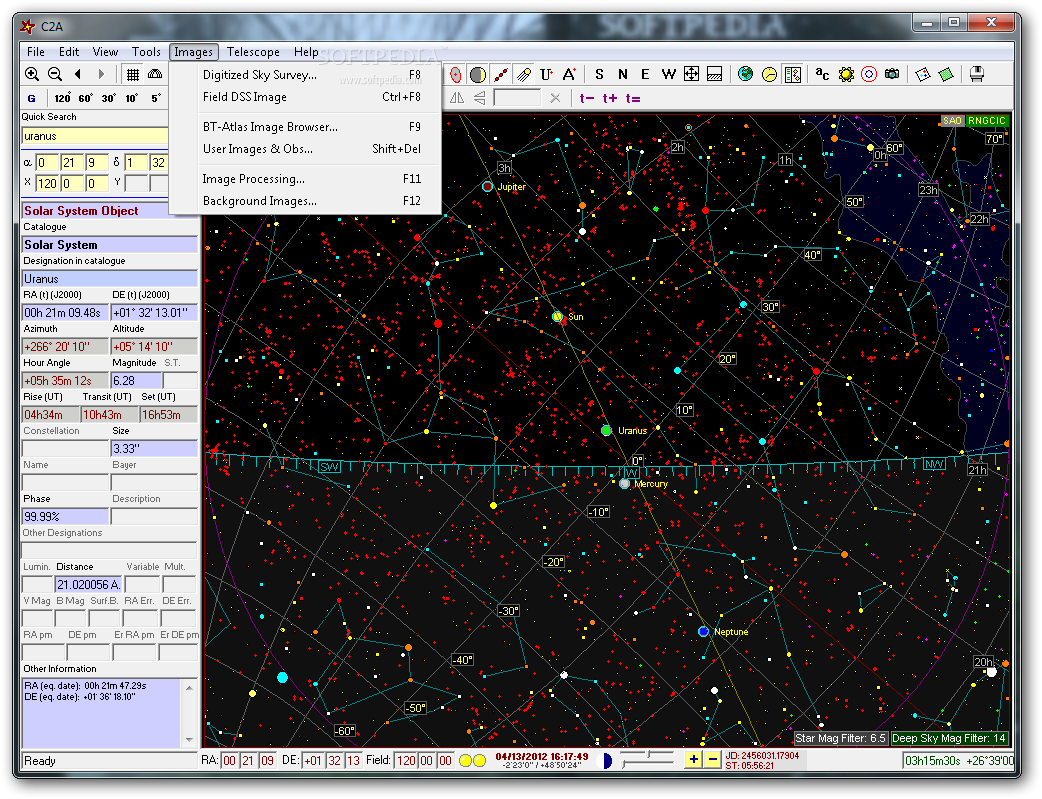The height and width of the screenshot is (799, 1042).
Task: Click the Other Information scrollbar down arrow
Action: [189, 740]
